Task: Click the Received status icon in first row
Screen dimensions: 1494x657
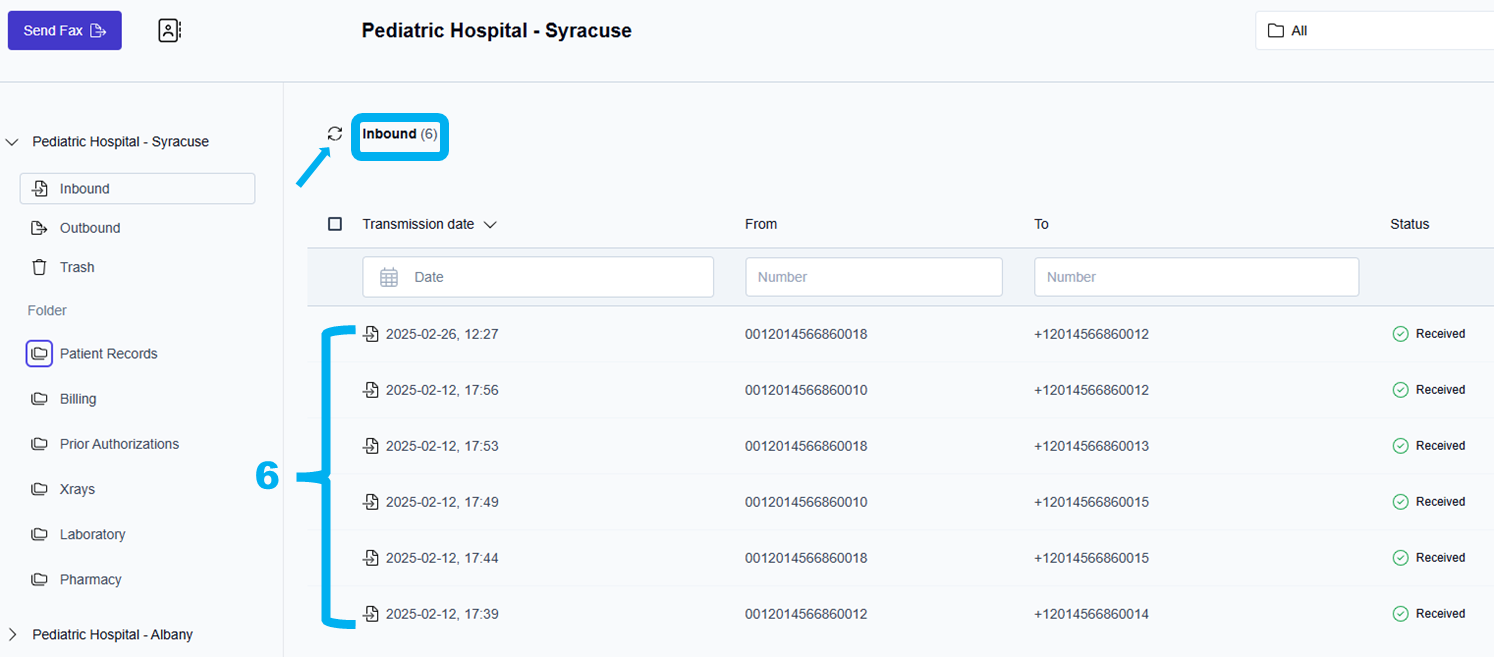Action: (1400, 334)
